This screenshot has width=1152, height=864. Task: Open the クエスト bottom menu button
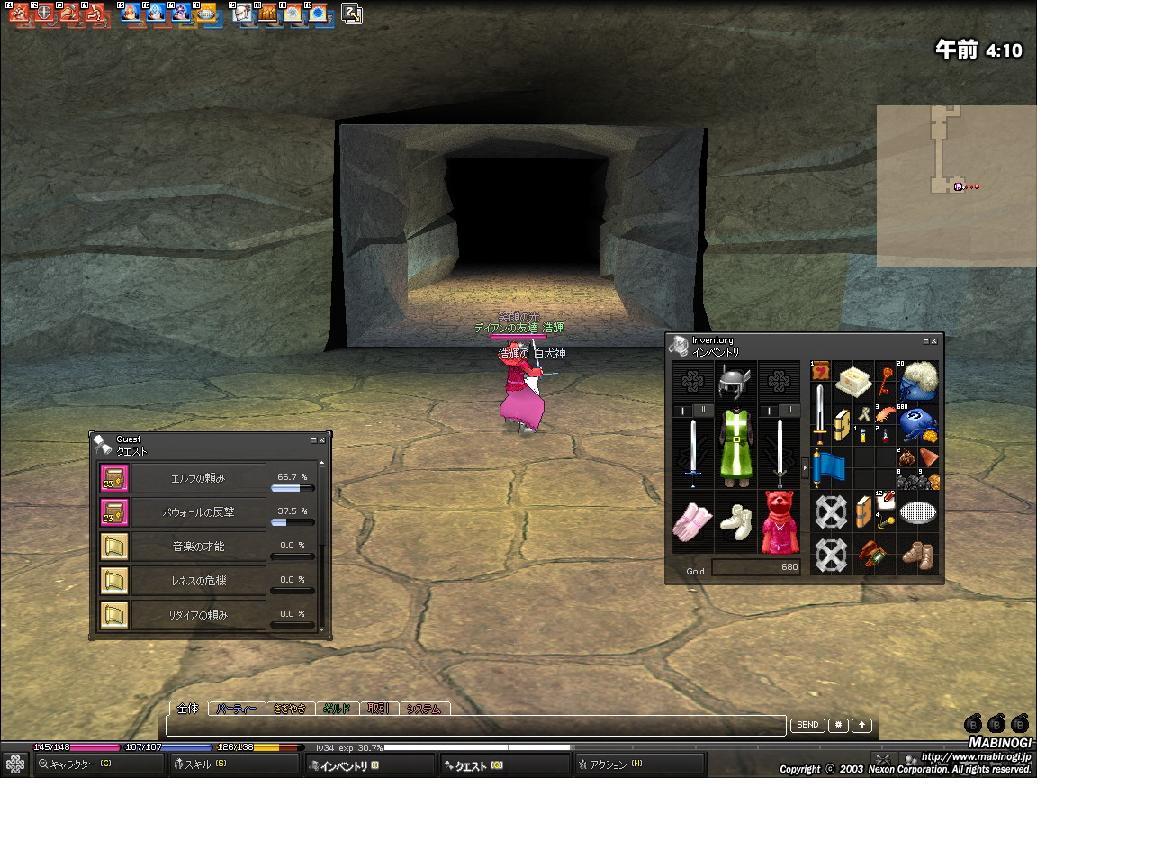[504, 766]
